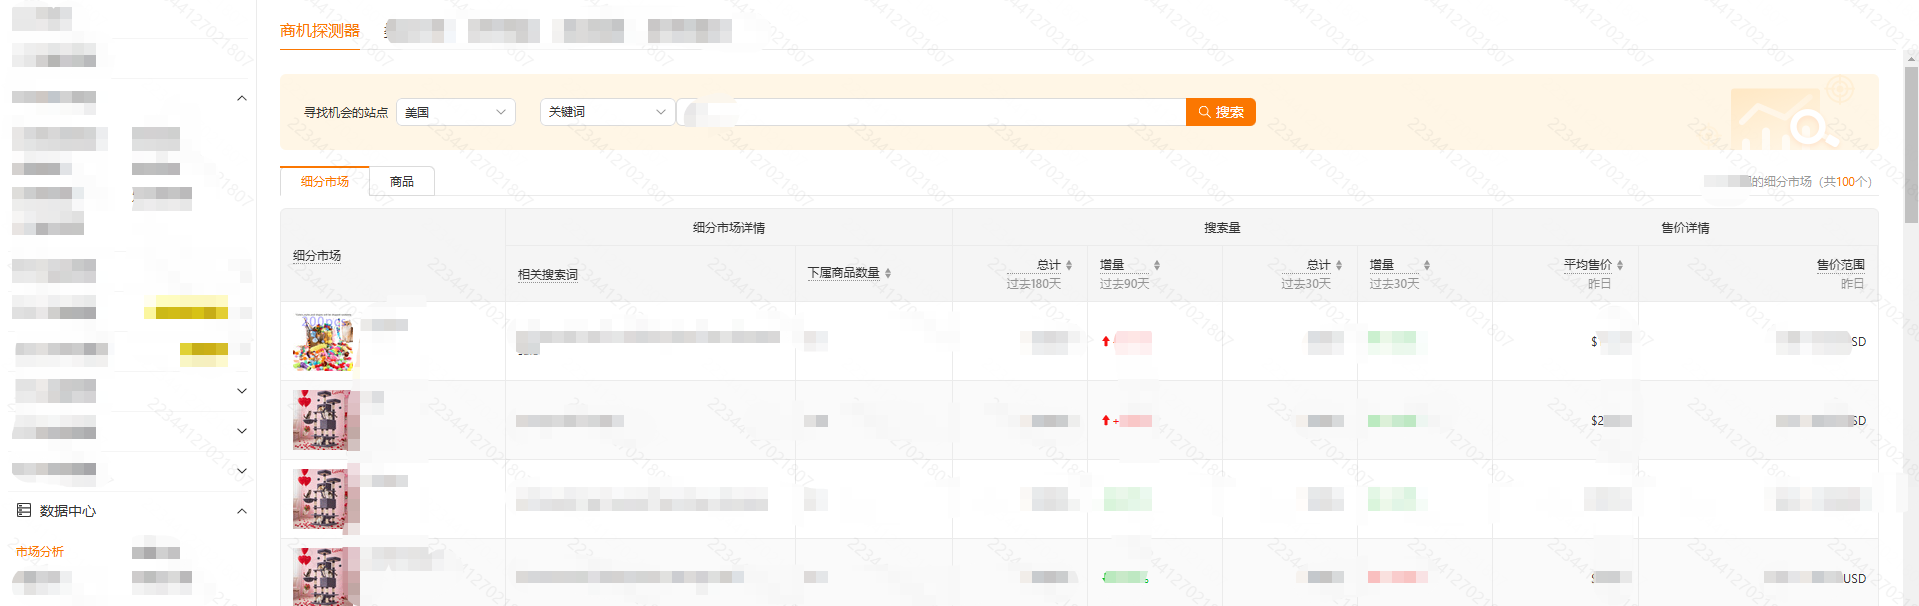This screenshot has height=606, width=1919.
Task: Sort by 下属商品数量 column arrows
Action: (888, 273)
